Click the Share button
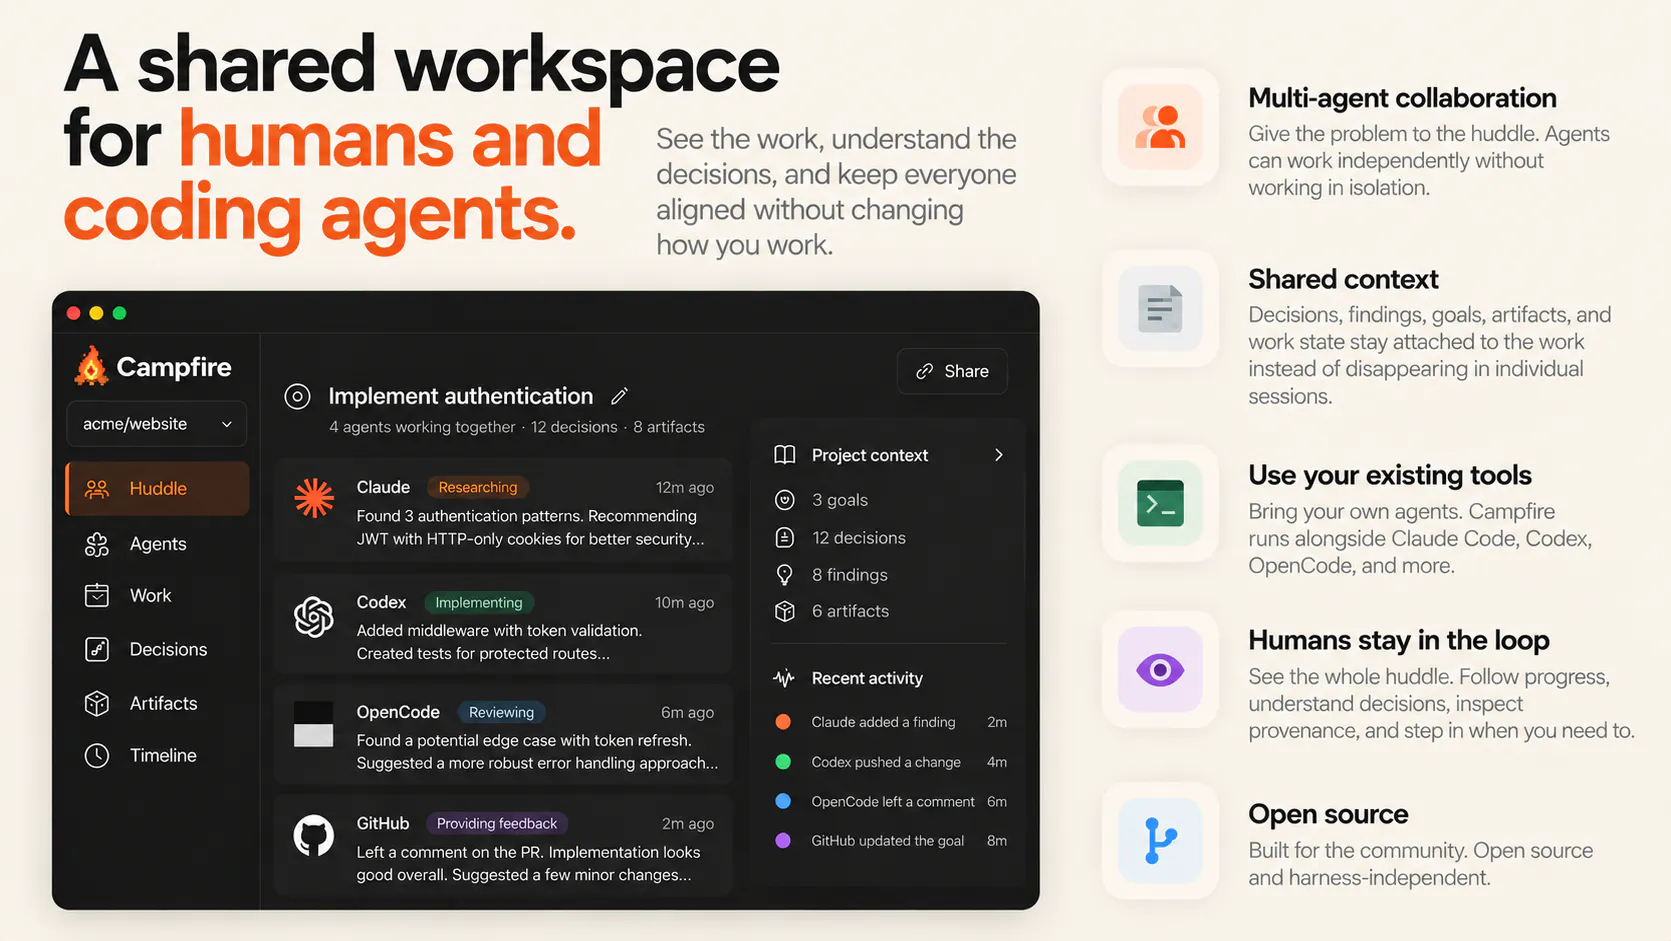This screenshot has width=1671, height=941. coord(952,371)
